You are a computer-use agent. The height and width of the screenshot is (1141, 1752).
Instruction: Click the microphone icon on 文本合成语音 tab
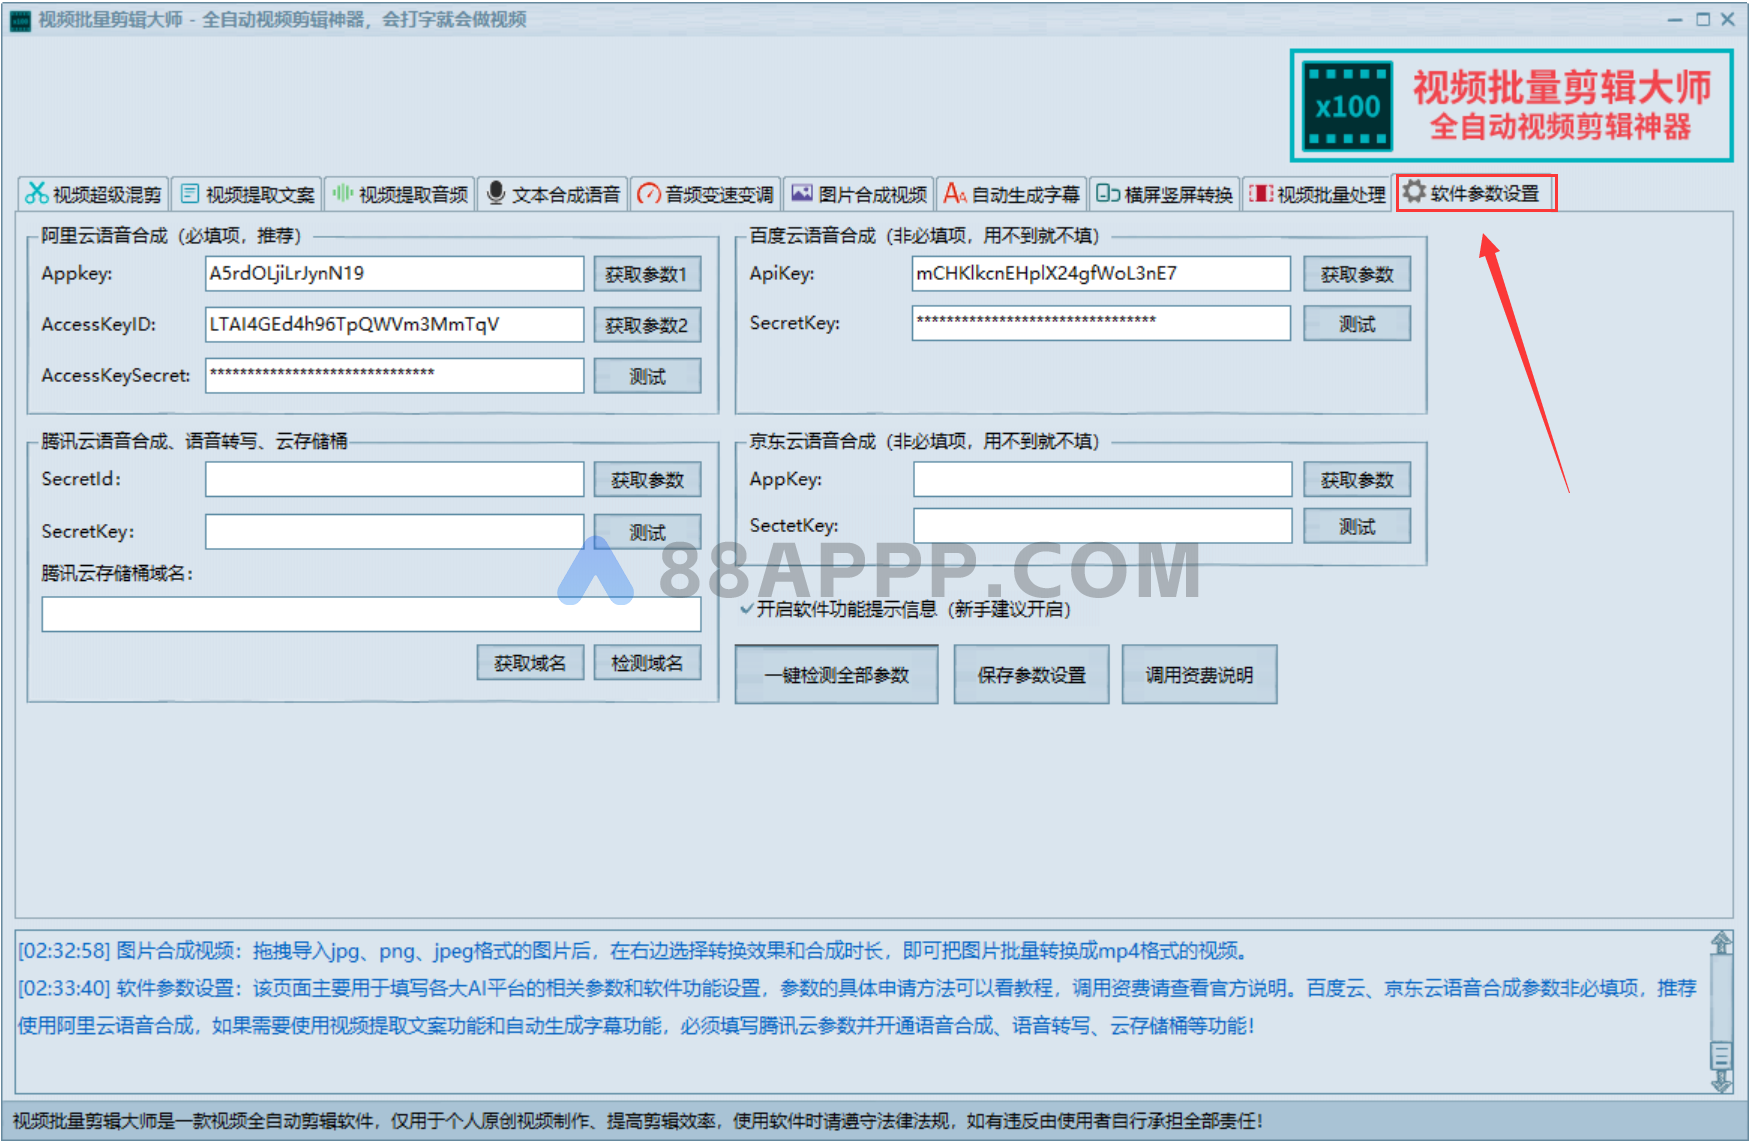496,193
